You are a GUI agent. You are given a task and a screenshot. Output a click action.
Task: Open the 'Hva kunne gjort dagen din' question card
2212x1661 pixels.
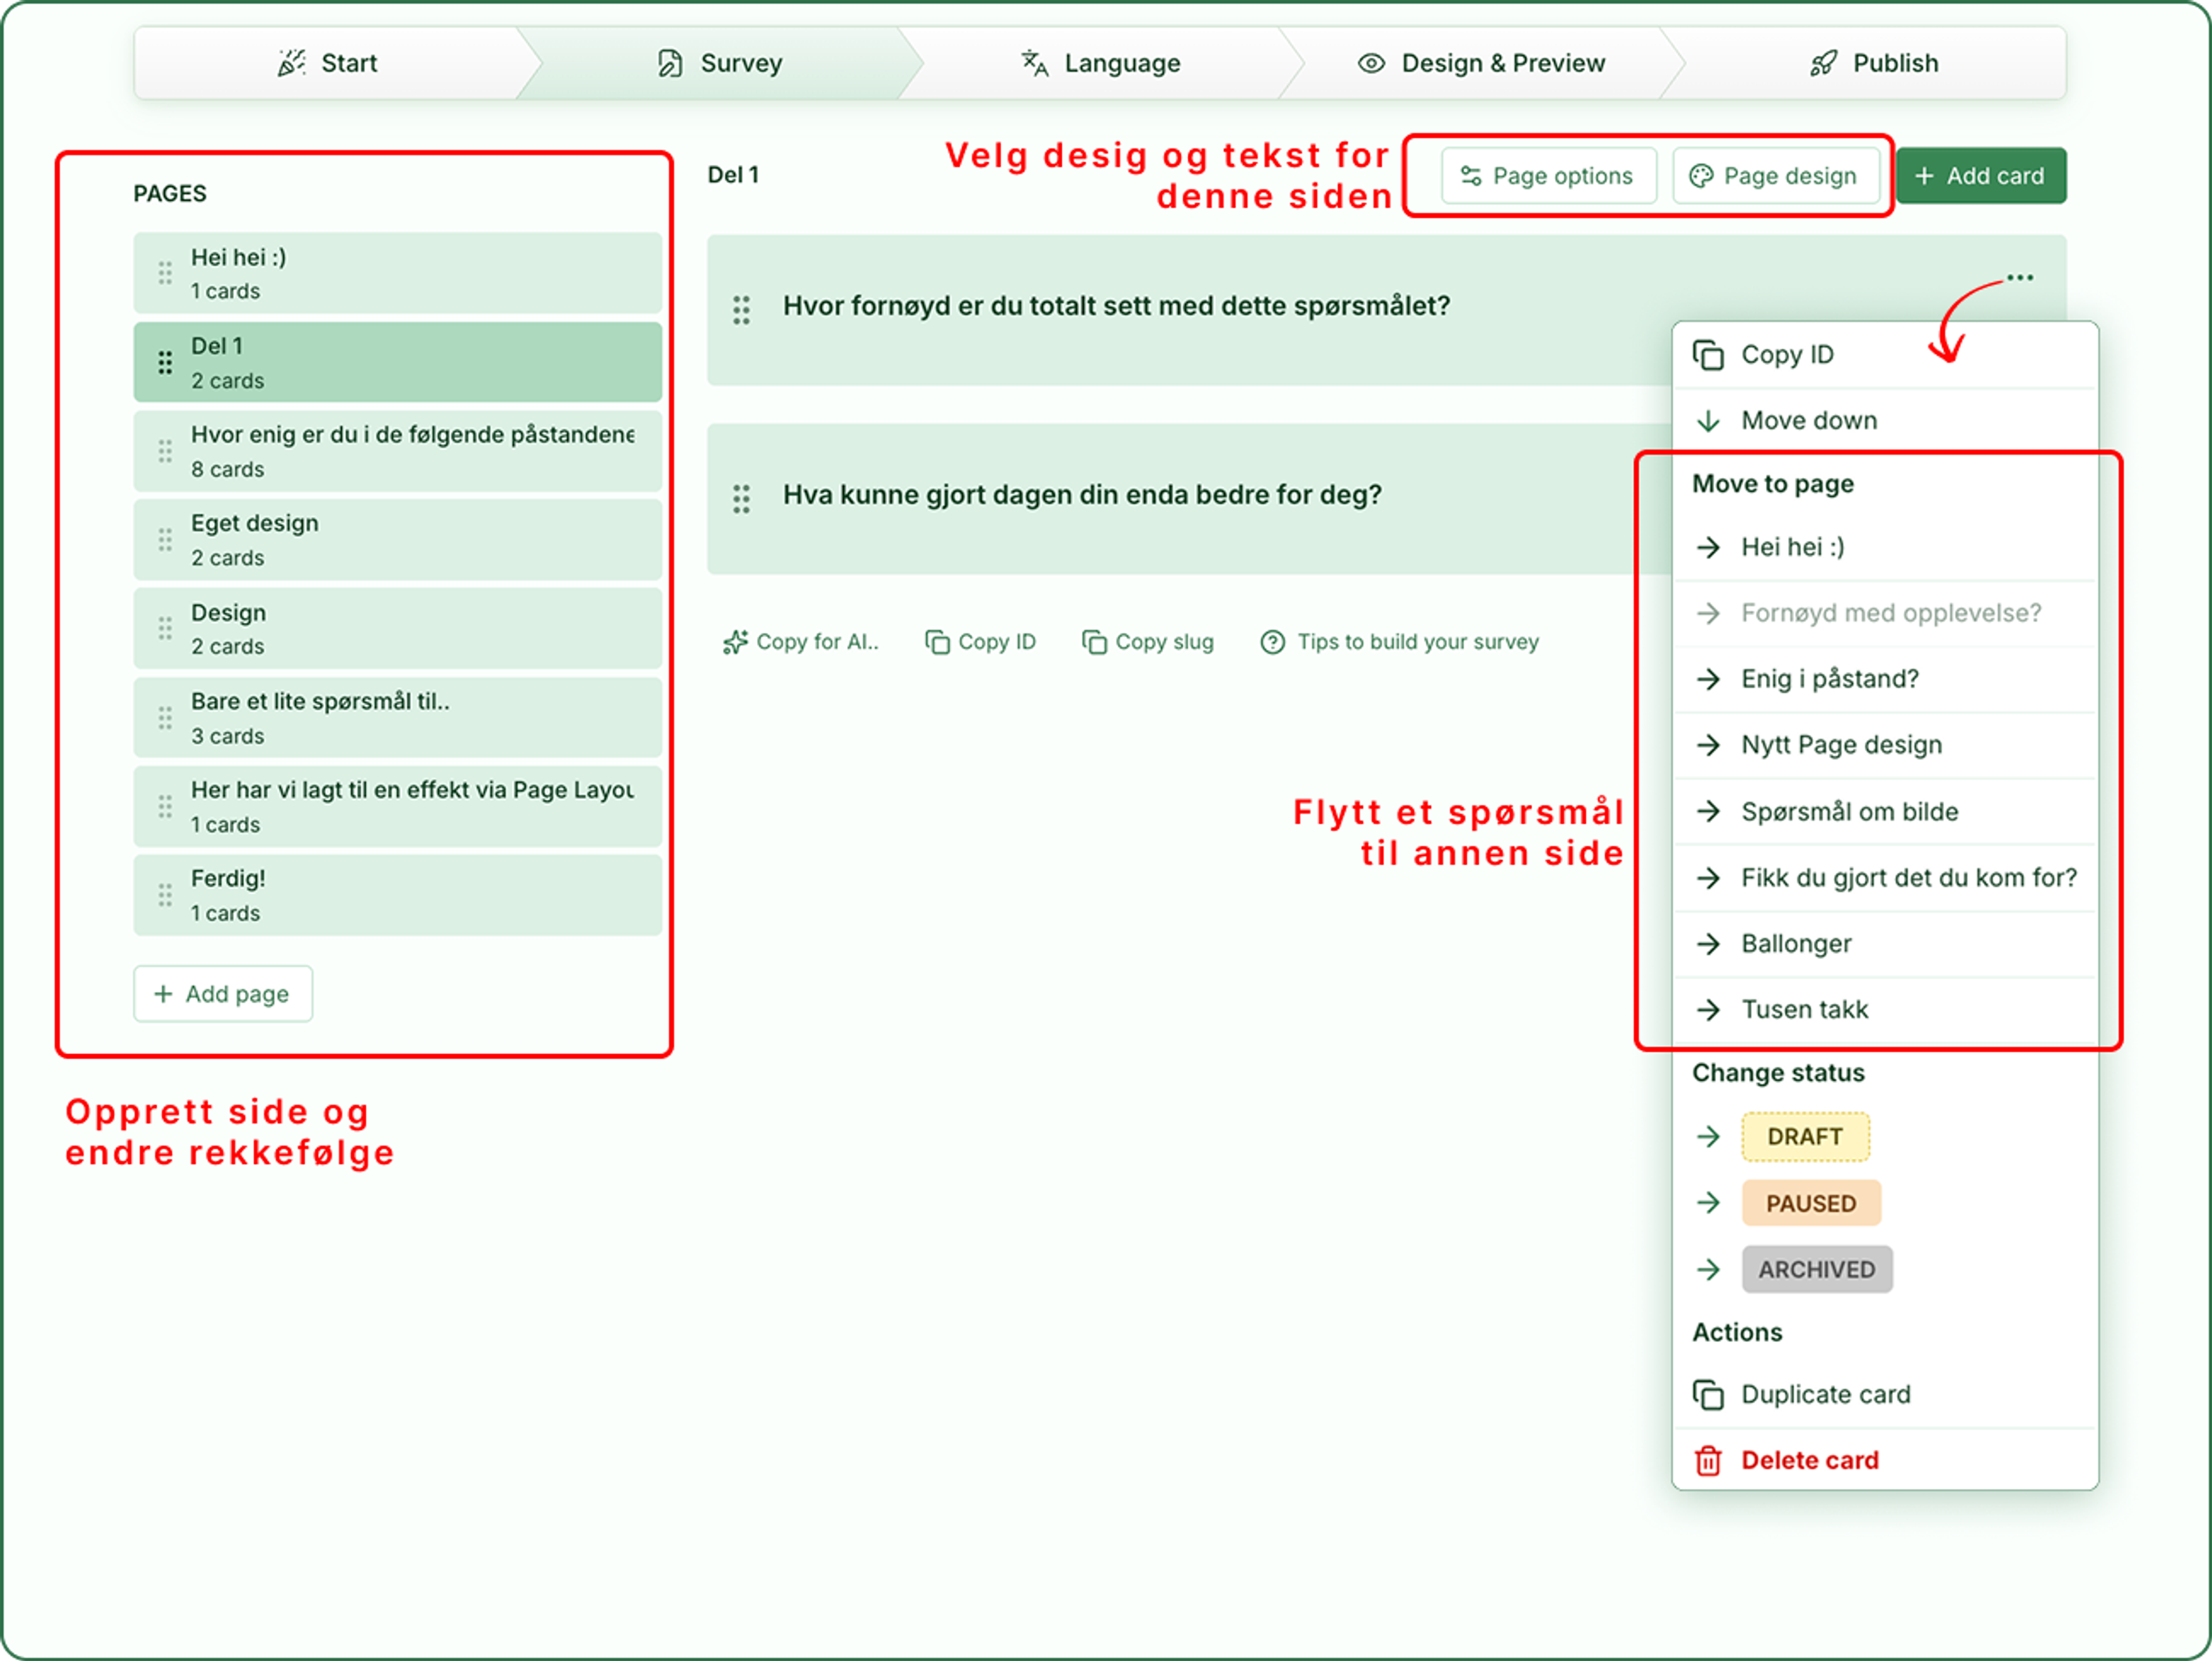[x=1189, y=498]
